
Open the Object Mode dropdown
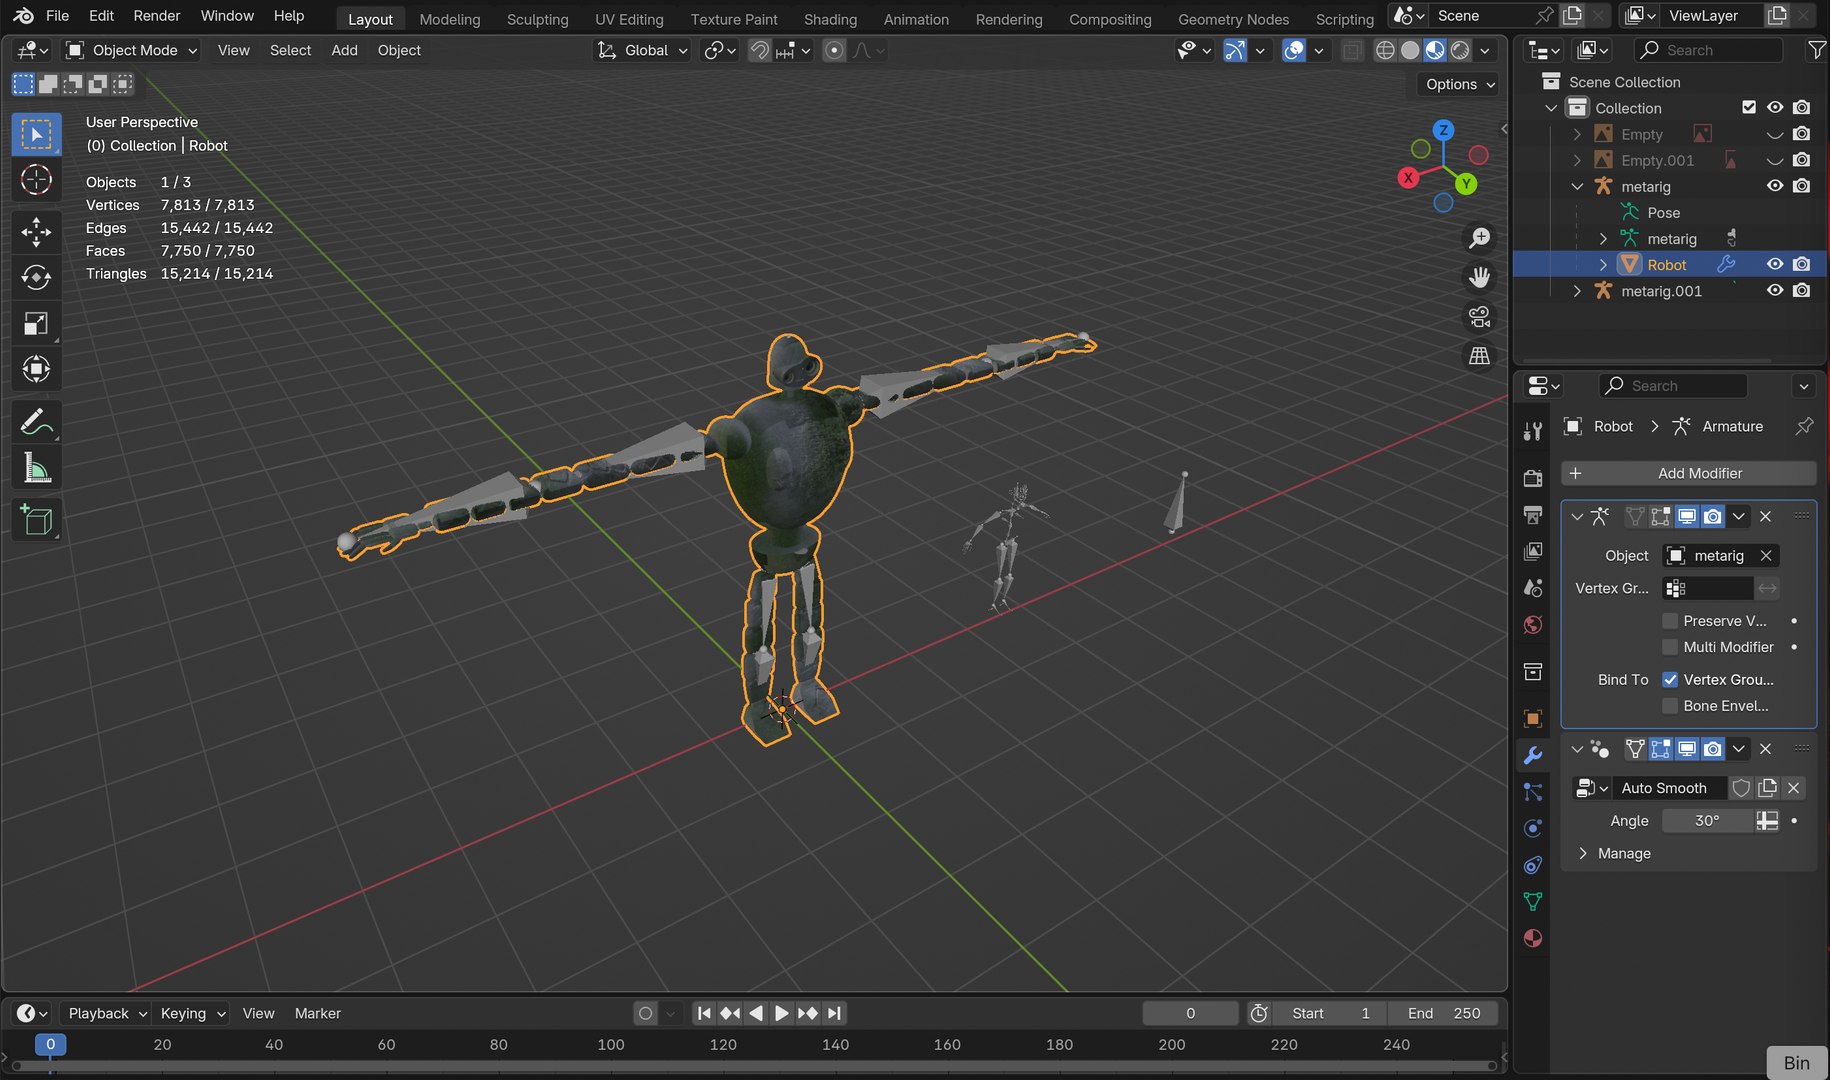coord(131,50)
